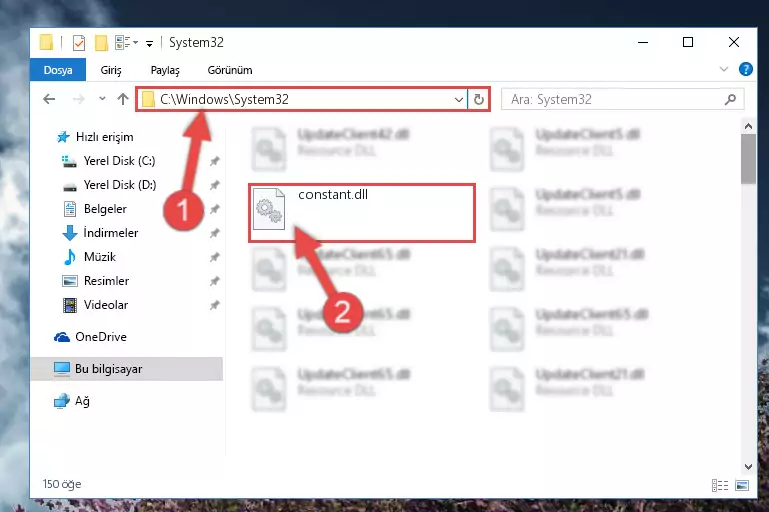Go up one folder level
Image resolution: width=769 pixels, height=512 pixels.
coord(123,99)
